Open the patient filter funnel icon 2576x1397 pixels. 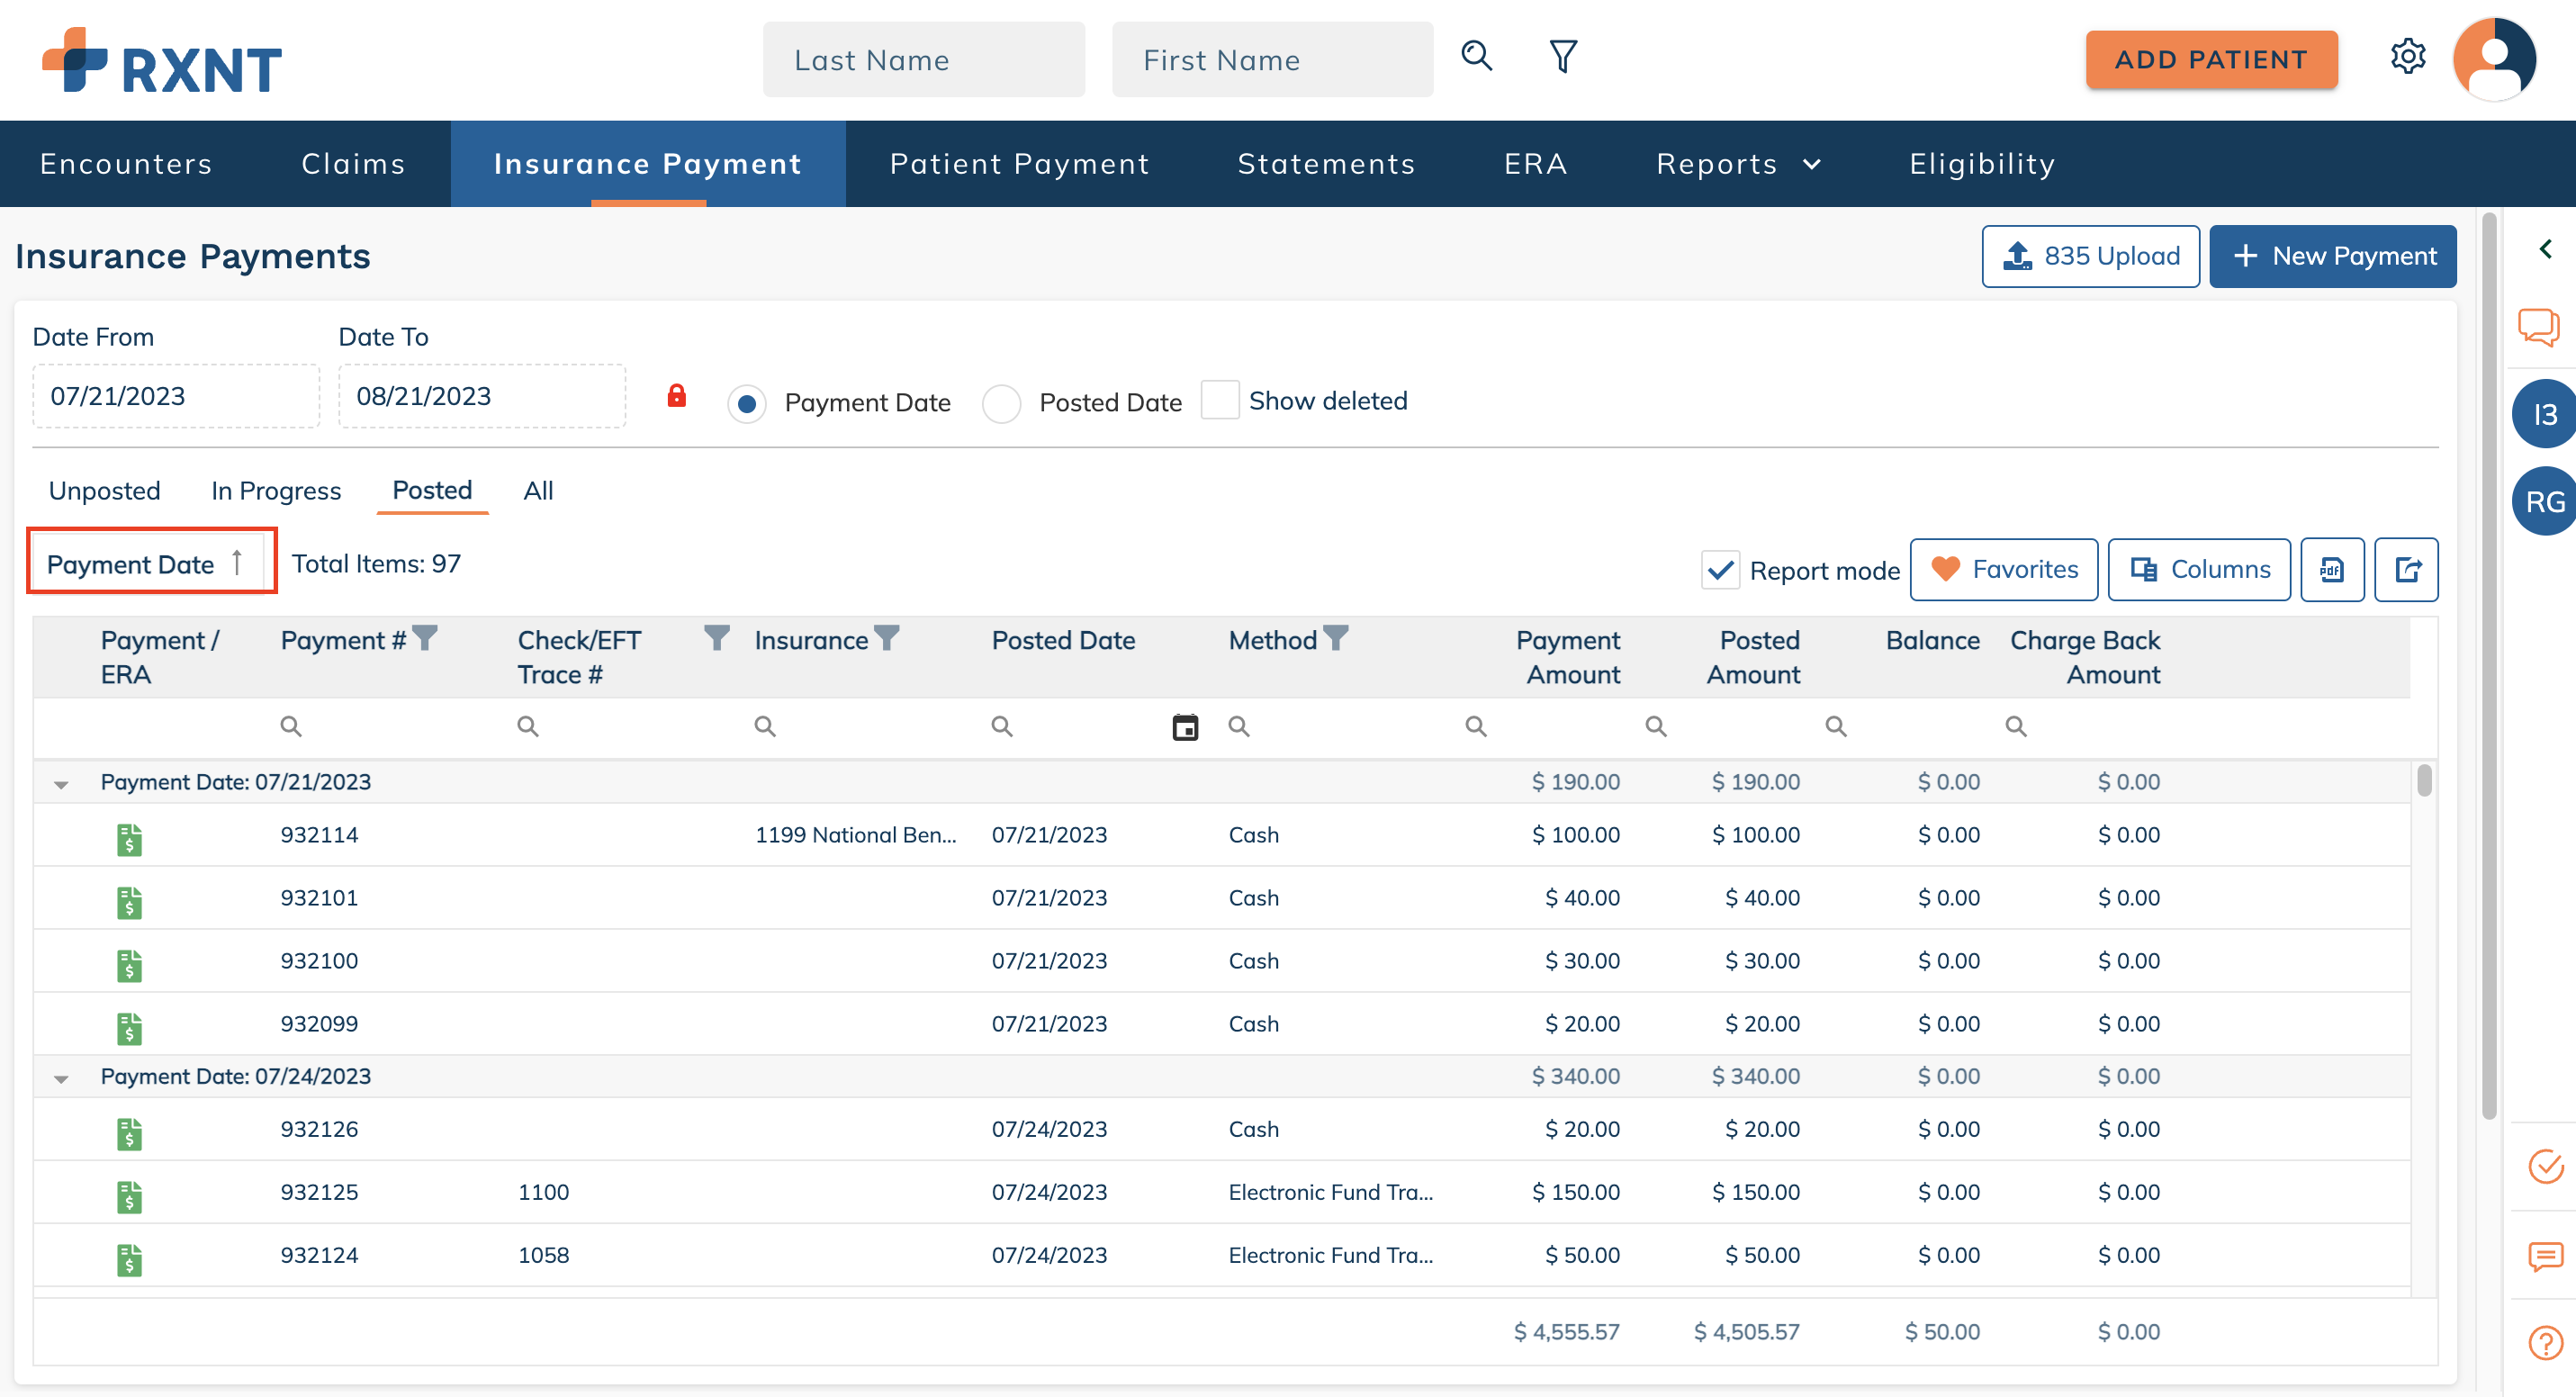[x=1563, y=56]
